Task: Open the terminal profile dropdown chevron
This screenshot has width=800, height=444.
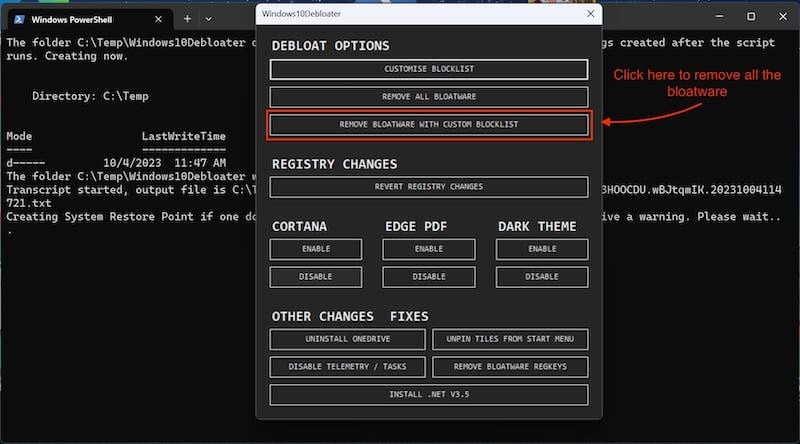Action: pos(208,19)
